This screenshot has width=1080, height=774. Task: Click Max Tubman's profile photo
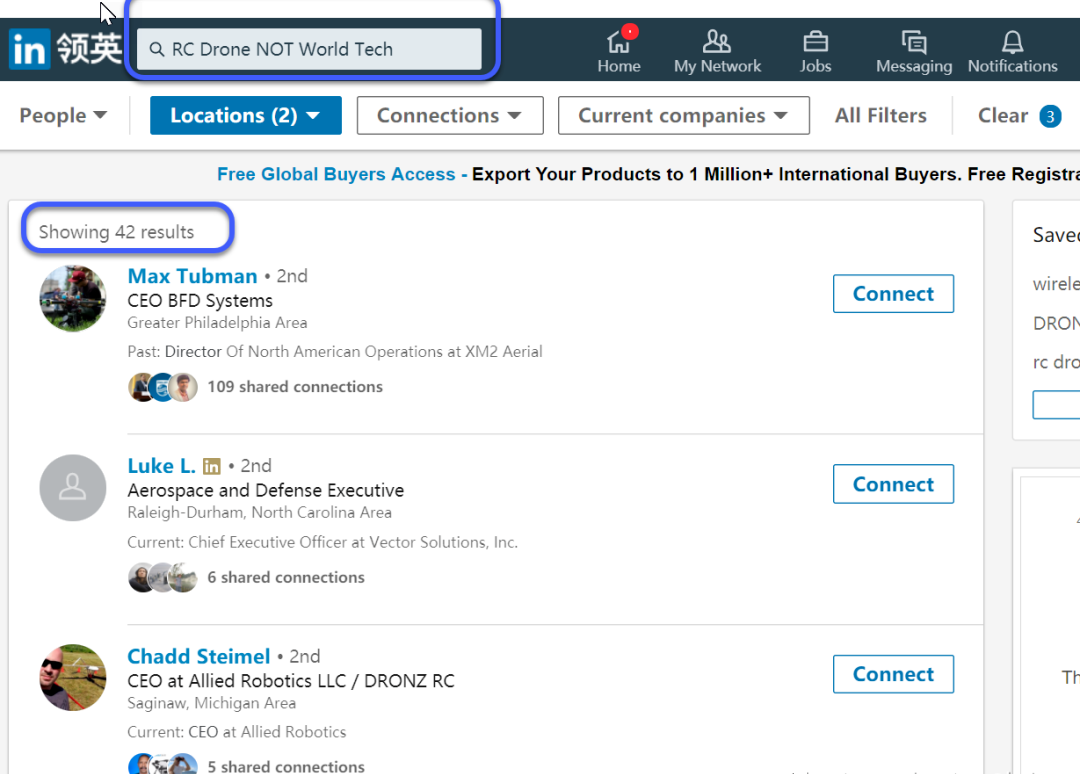click(73, 298)
